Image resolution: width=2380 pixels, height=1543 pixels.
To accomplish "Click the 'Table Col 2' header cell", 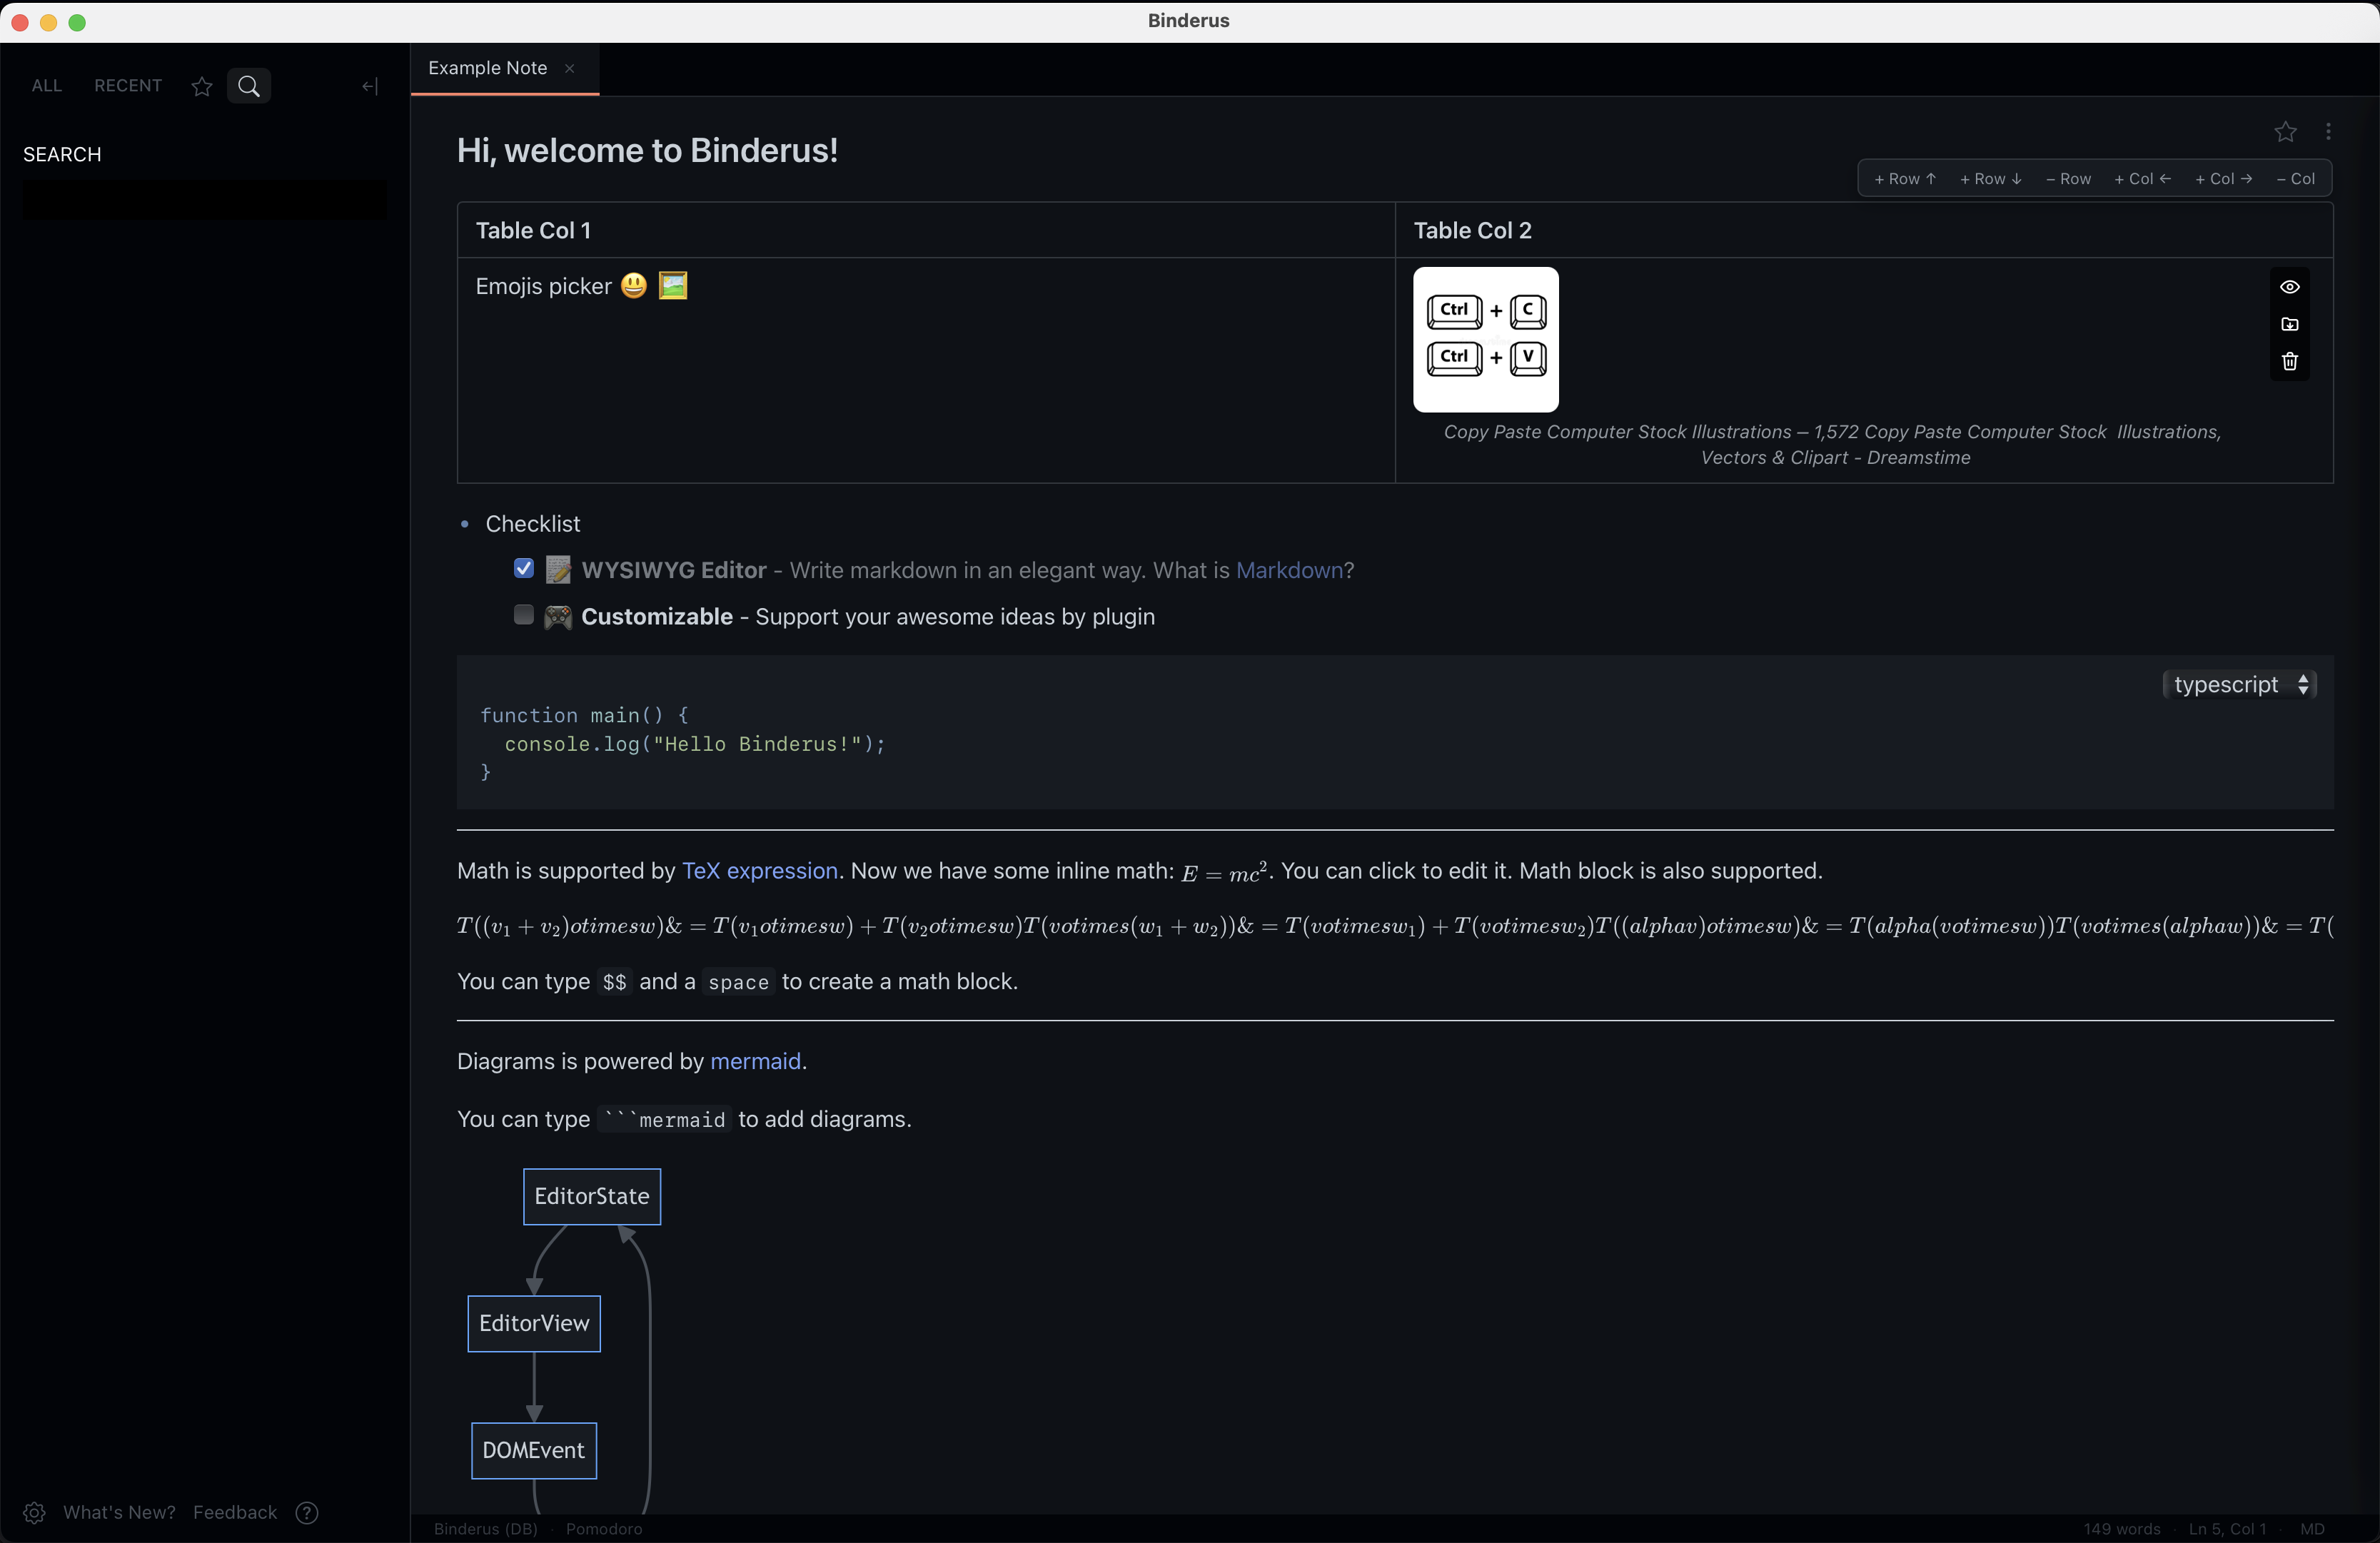I will pos(1864,230).
